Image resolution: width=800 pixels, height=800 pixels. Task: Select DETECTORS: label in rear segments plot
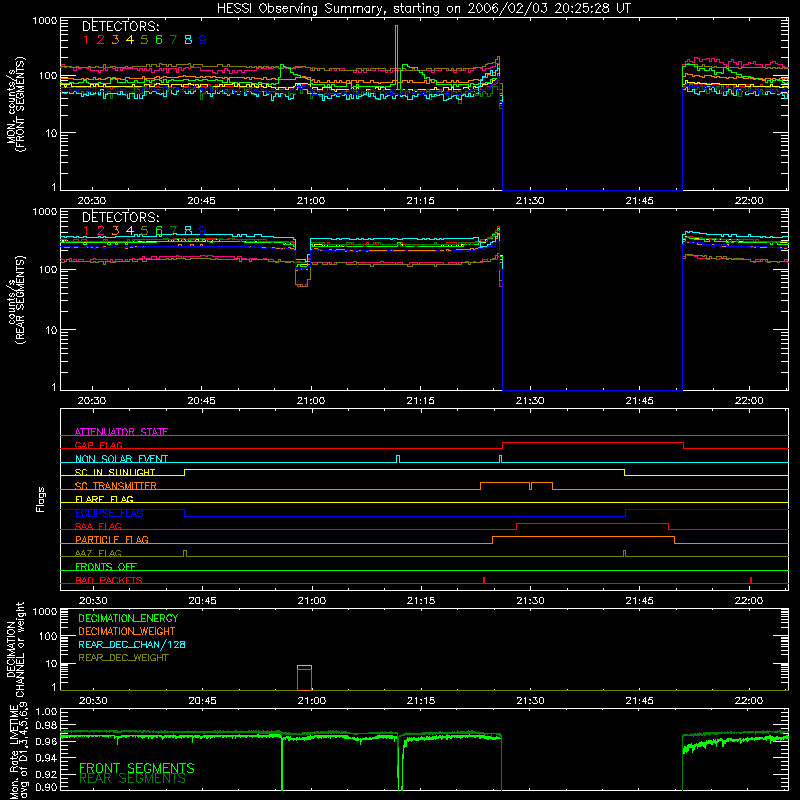tap(121, 217)
